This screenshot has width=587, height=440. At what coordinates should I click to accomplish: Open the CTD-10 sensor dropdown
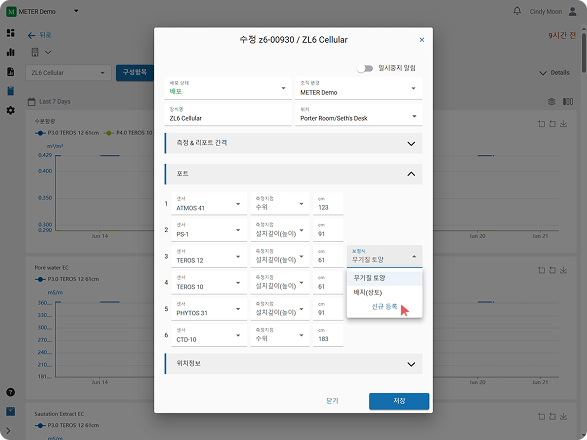point(209,336)
